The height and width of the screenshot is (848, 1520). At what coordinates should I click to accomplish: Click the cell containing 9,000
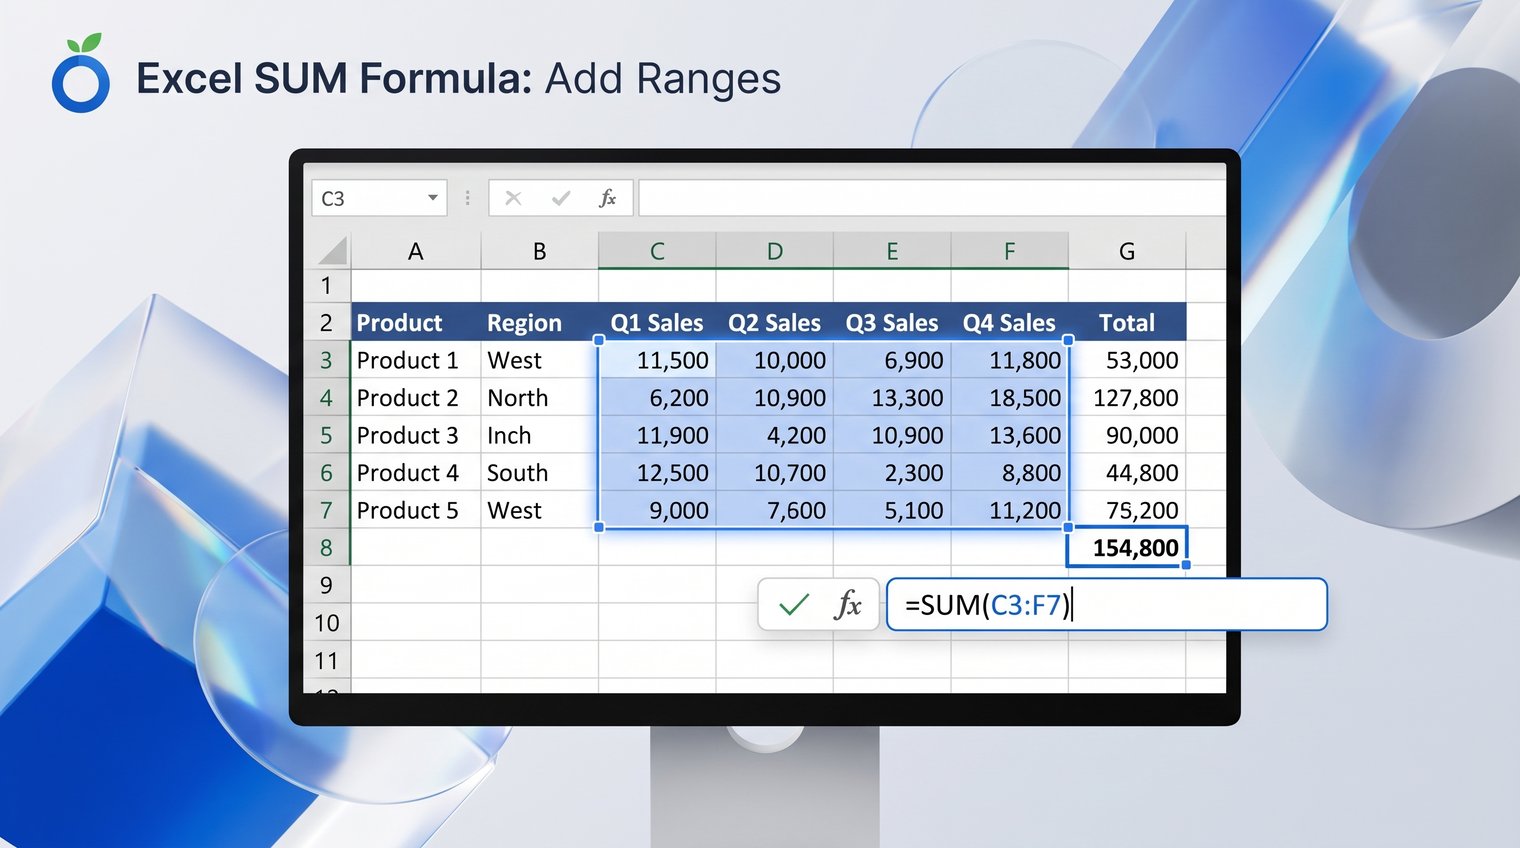pyautogui.click(x=657, y=510)
